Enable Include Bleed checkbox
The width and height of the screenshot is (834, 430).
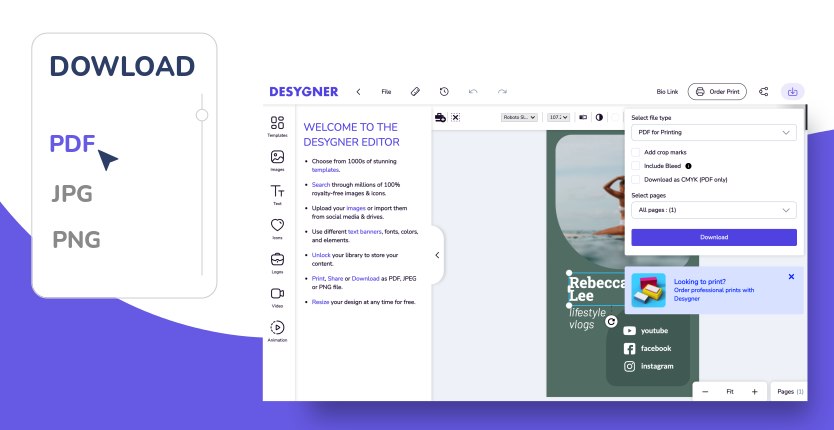636,166
